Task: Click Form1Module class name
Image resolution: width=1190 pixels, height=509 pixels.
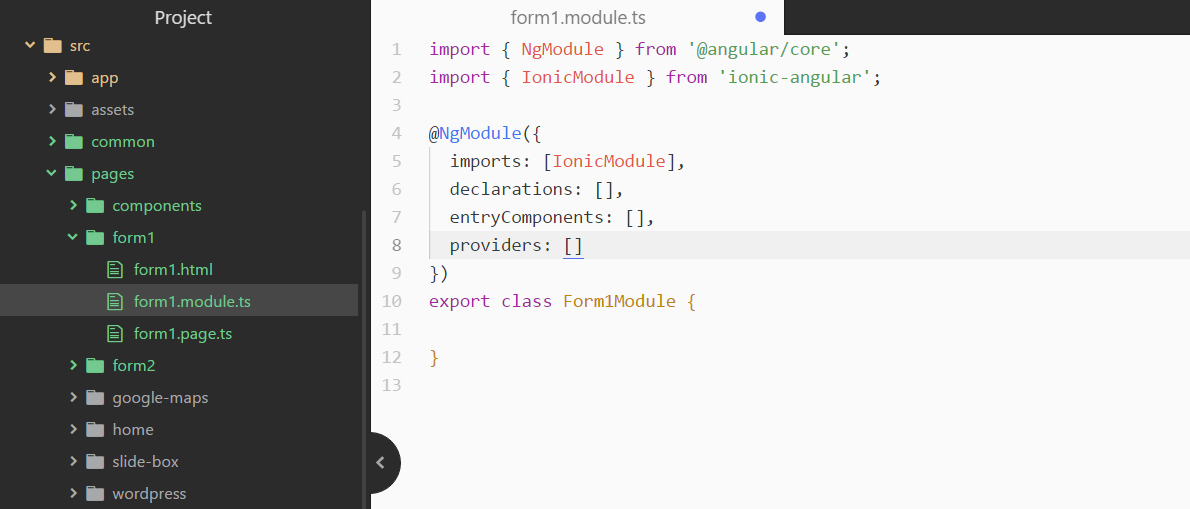Action: (x=619, y=301)
